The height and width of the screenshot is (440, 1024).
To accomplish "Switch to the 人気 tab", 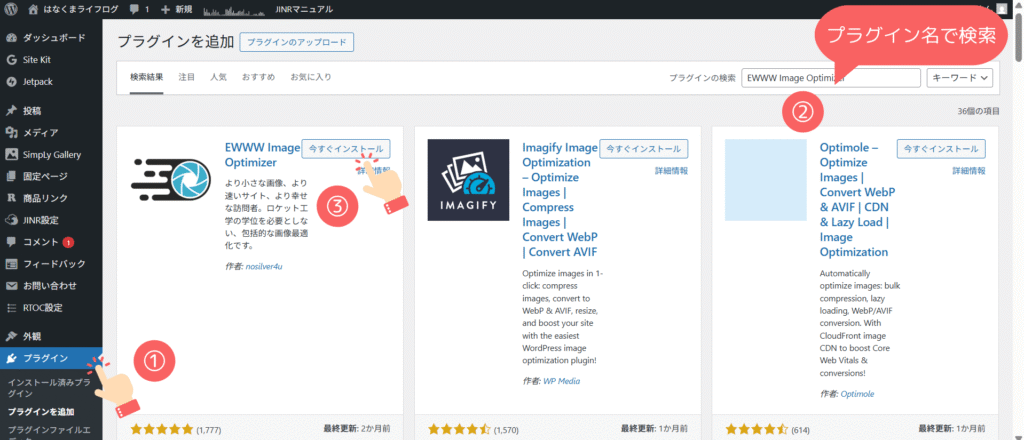I will (218, 77).
